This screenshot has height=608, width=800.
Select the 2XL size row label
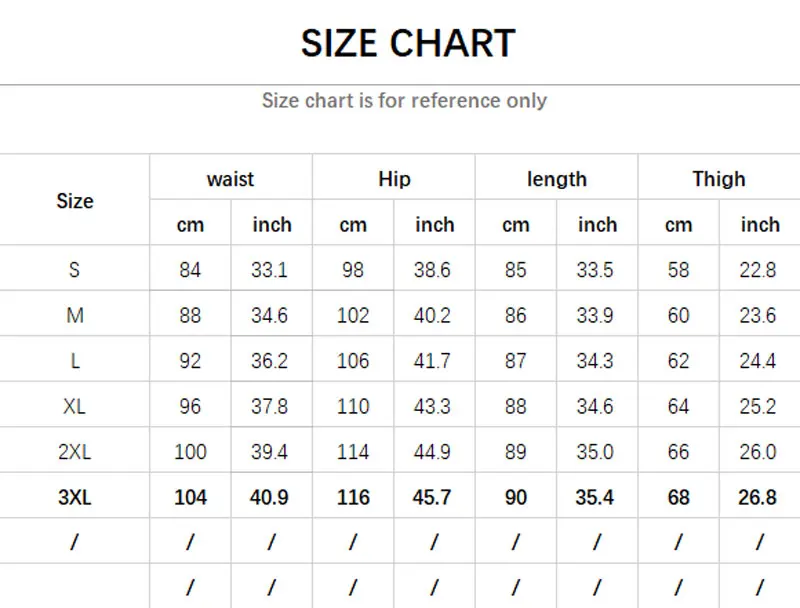click(75, 452)
